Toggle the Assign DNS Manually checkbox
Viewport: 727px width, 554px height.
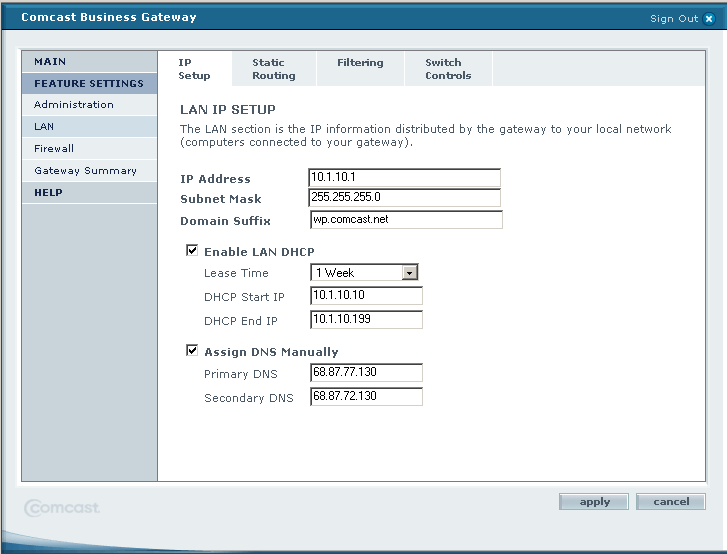pos(192,350)
